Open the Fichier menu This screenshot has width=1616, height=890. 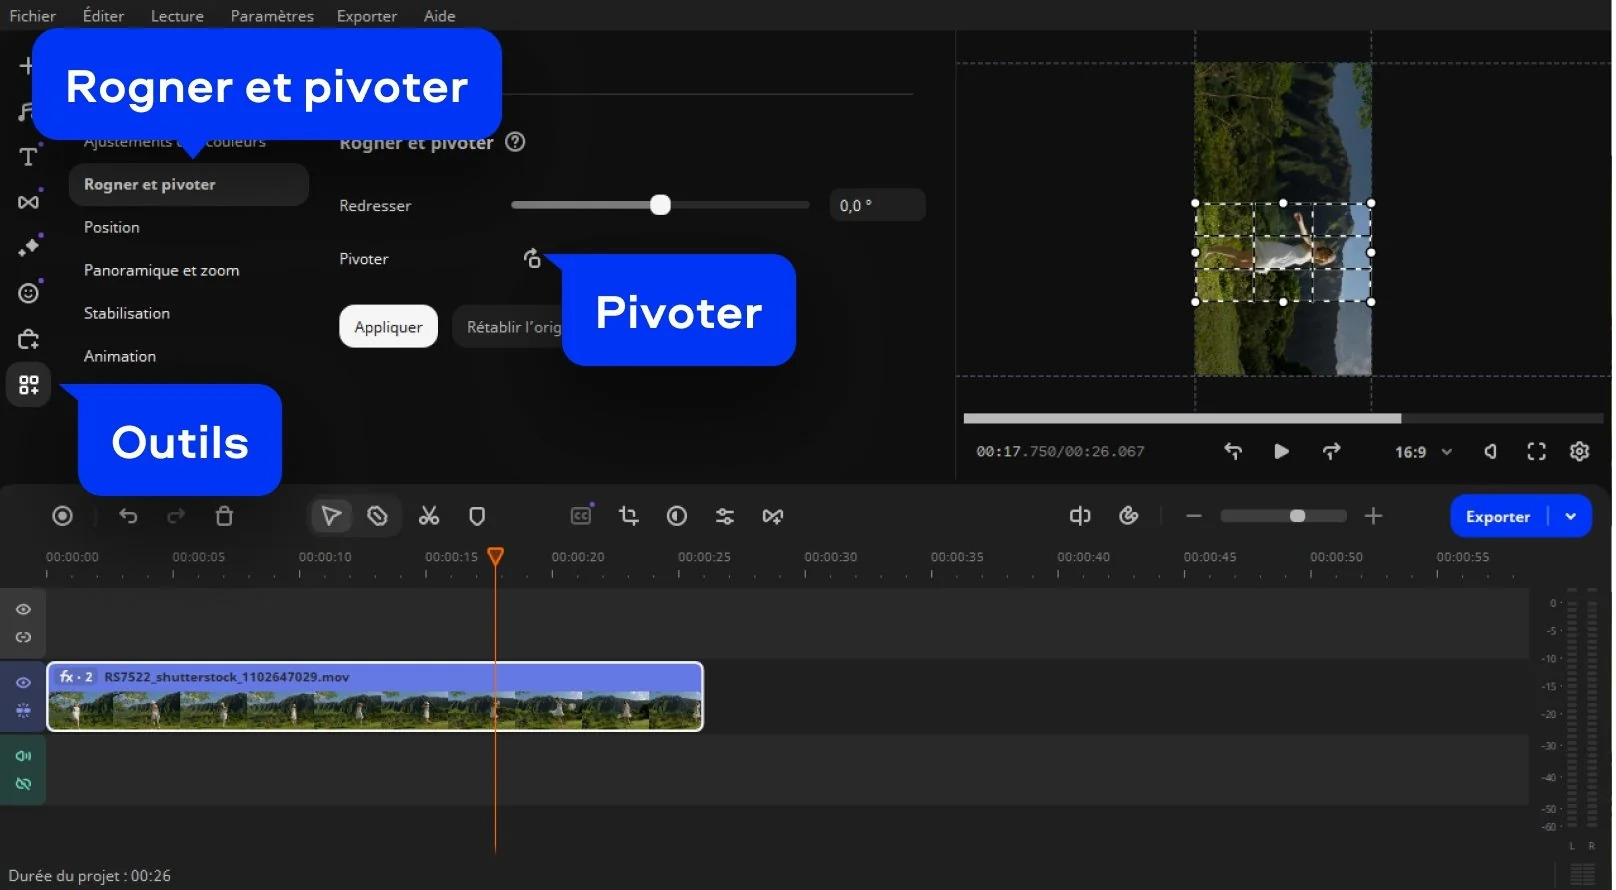click(x=32, y=16)
